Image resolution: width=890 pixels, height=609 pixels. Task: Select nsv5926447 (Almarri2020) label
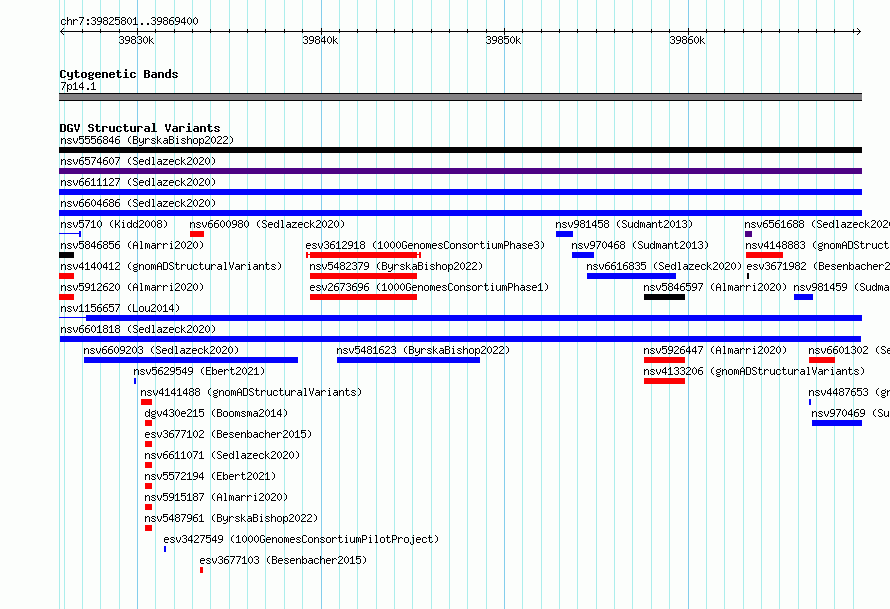pyautogui.click(x=715, y=350)
